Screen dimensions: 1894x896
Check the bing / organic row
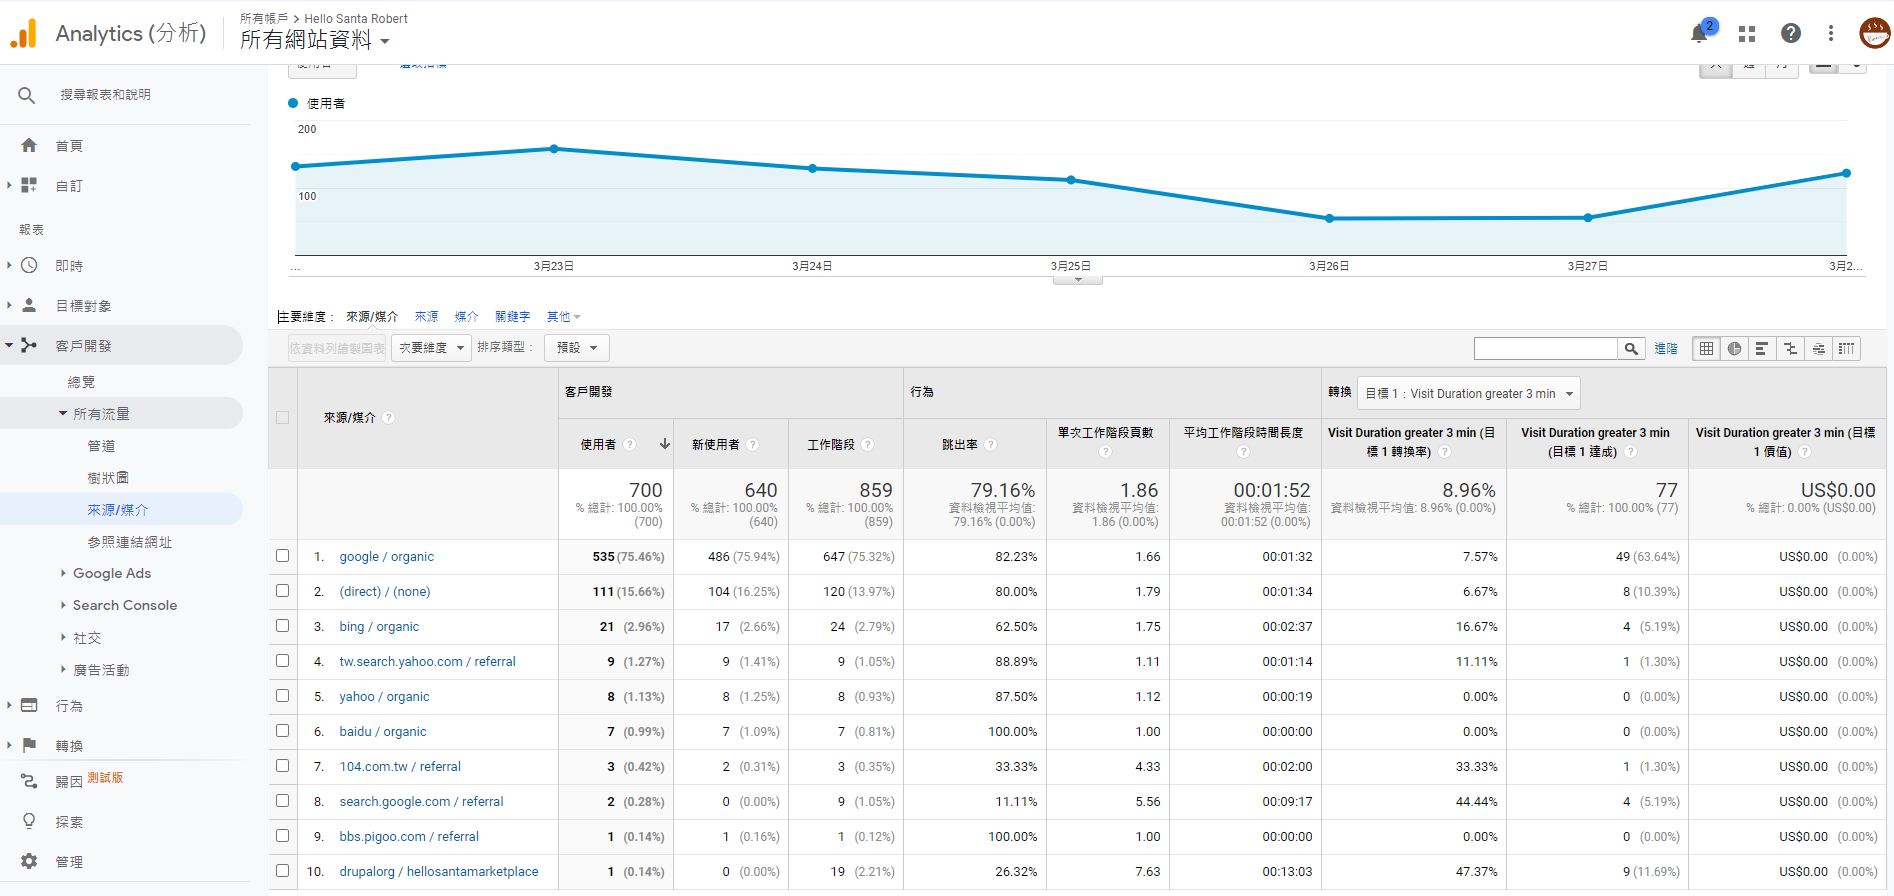(x=283, y=626)
